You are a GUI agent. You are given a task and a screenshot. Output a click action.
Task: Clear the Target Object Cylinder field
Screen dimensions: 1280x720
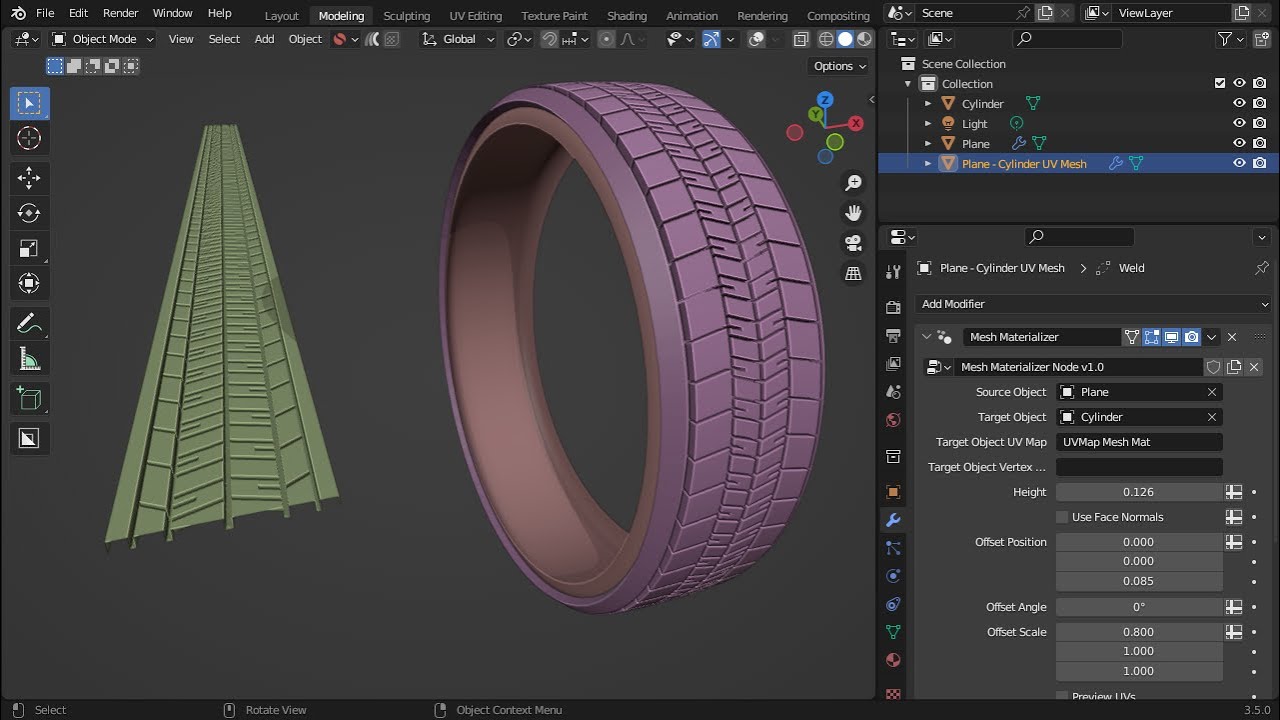[1212, 417]
